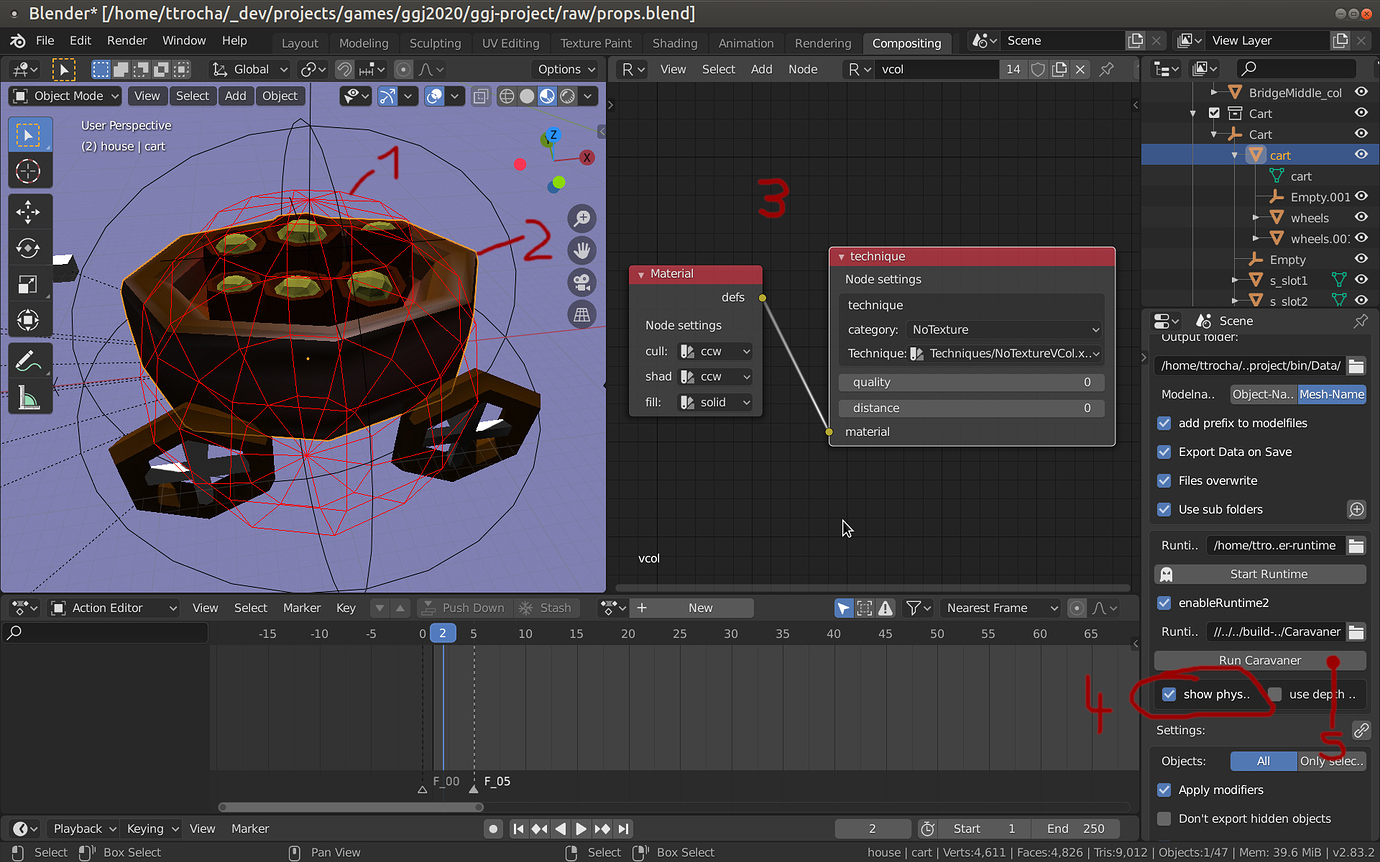Toggle X-ray display icon
Screen dimensions: 1380x862
point(481,96)
